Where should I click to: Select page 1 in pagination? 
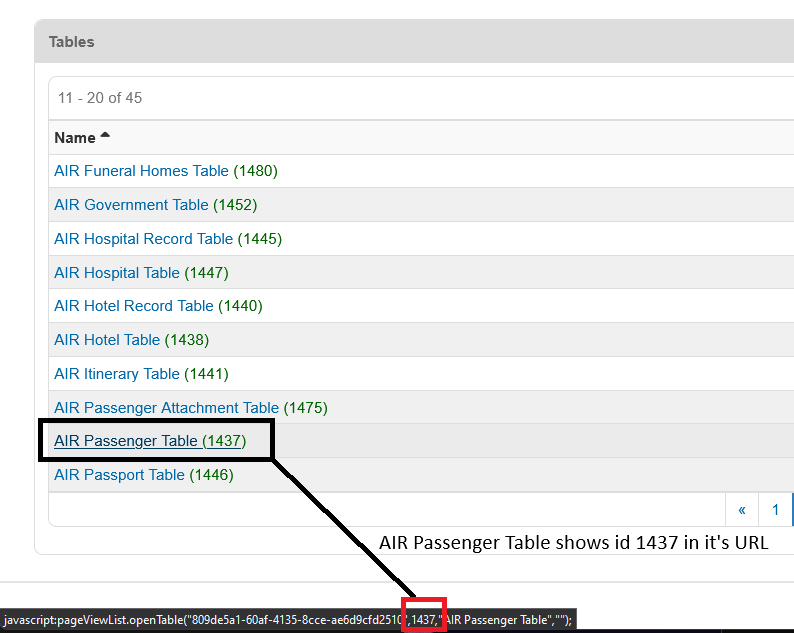pyautogui.click(x=775, y=509)
